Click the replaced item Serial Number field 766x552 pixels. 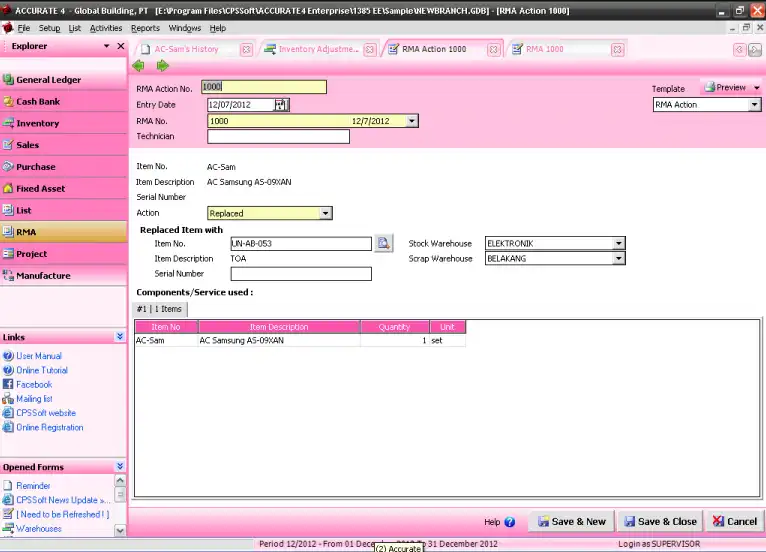tap(301, 274)
